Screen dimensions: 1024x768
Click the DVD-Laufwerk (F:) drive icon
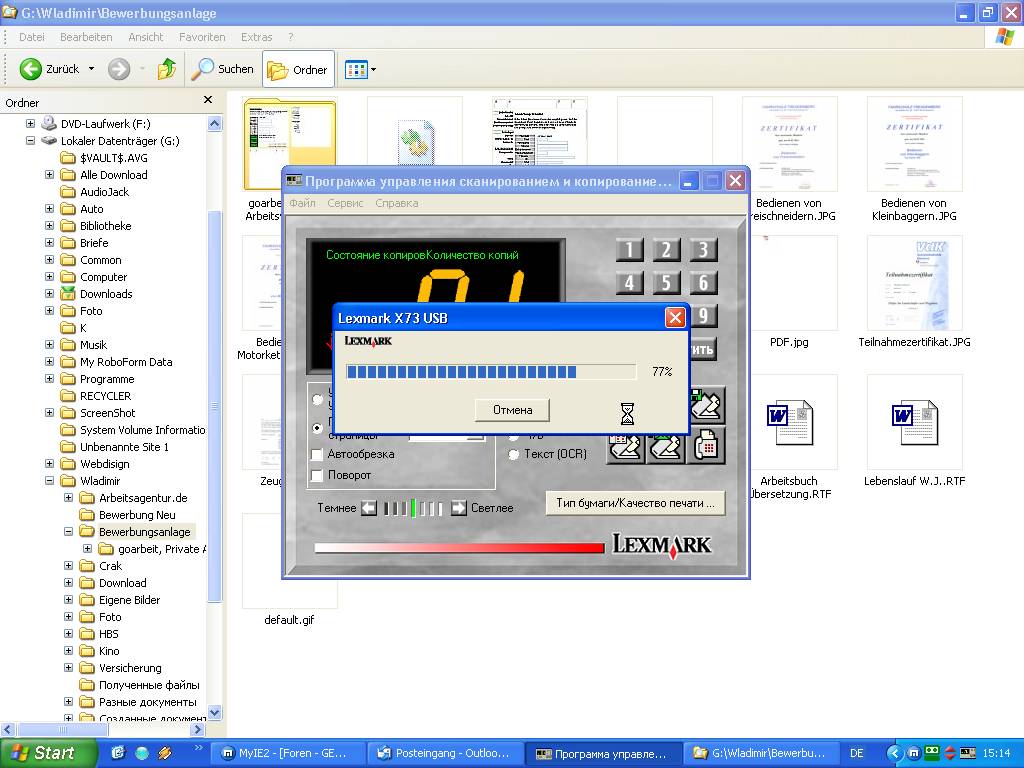(49, 123)
